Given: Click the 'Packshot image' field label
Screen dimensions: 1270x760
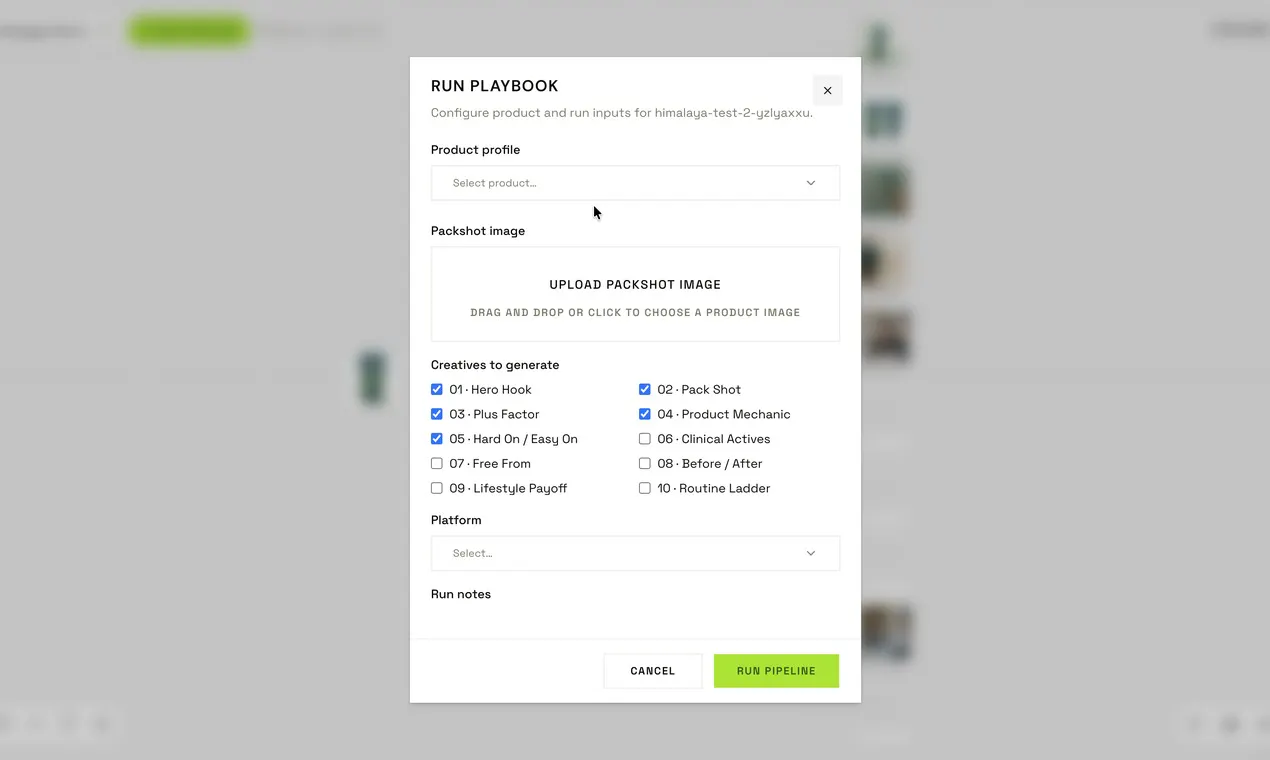Looking at the screenshot, I should coord(478,231).
